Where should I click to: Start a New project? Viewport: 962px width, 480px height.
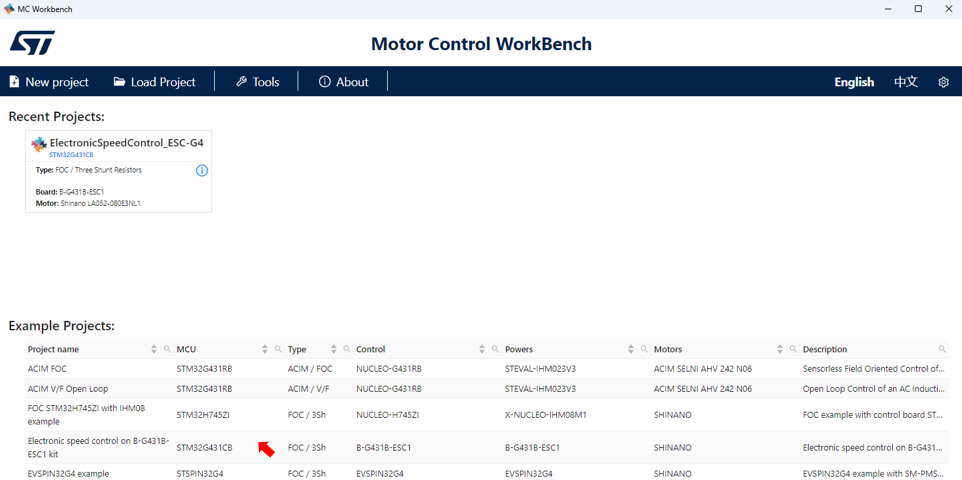(x=49, y=82)
